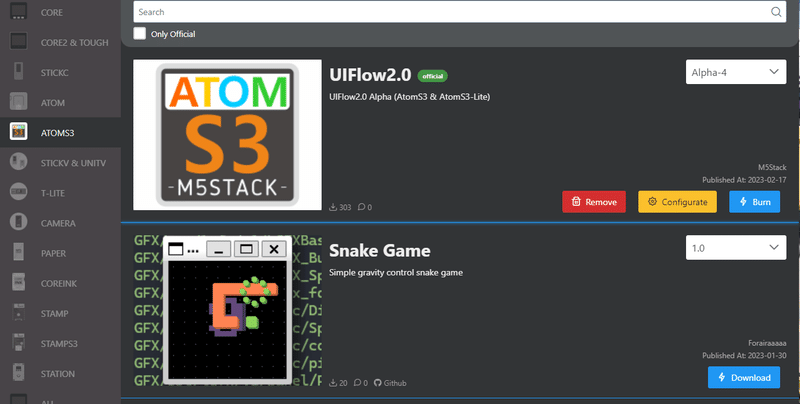Click UIFlow2.0 Alpha description text
This screenshot has height=404, width=800.
(x=410, y=96)
